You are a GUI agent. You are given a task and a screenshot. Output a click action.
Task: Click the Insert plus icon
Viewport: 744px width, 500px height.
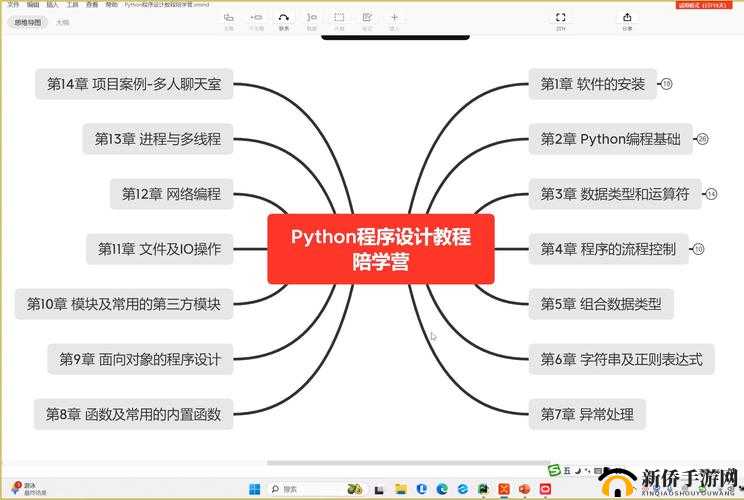tap(394, 18)
